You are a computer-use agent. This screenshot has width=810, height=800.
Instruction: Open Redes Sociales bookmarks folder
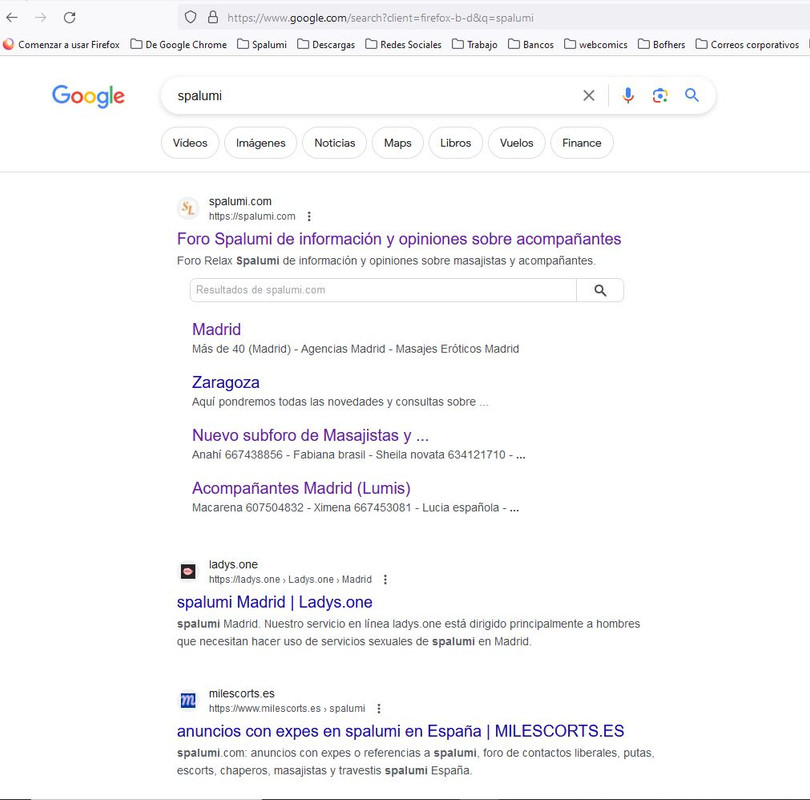click(403, 44)
